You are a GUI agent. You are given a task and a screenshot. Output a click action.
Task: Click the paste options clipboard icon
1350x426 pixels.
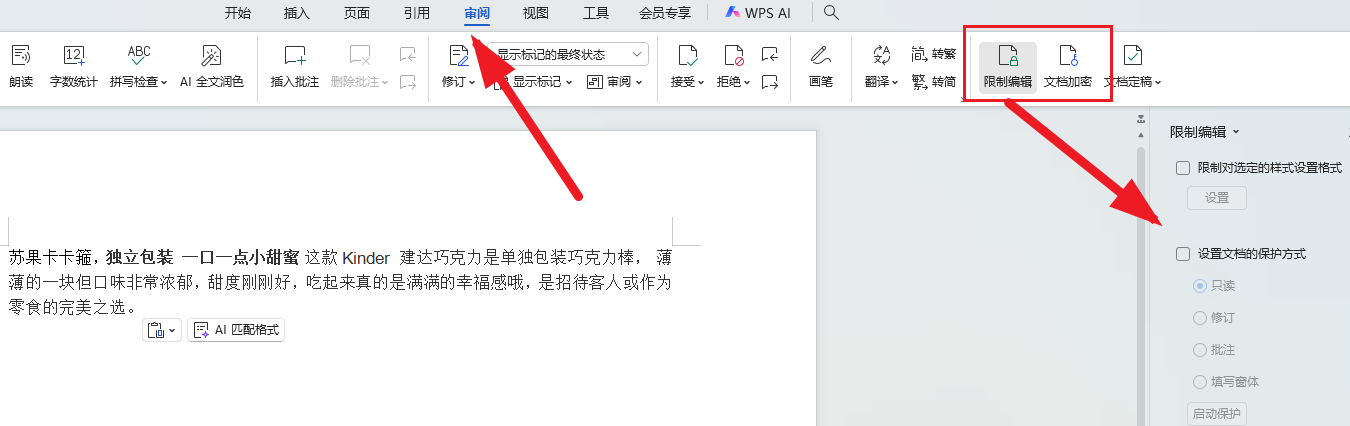pyautogui.click(x=155, y=330)
